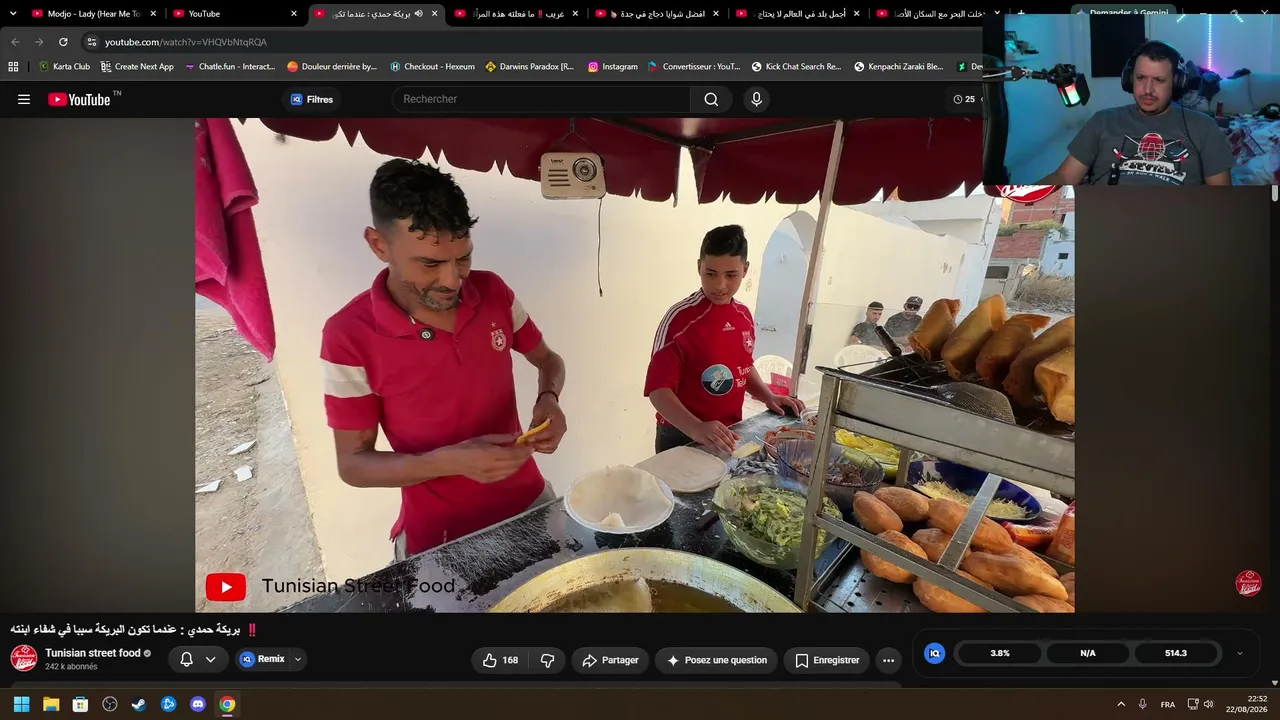Screen dimensions: 1280x720
Task: Open the Convertisseur YouTube bookmark
Action: coord(694,67)
